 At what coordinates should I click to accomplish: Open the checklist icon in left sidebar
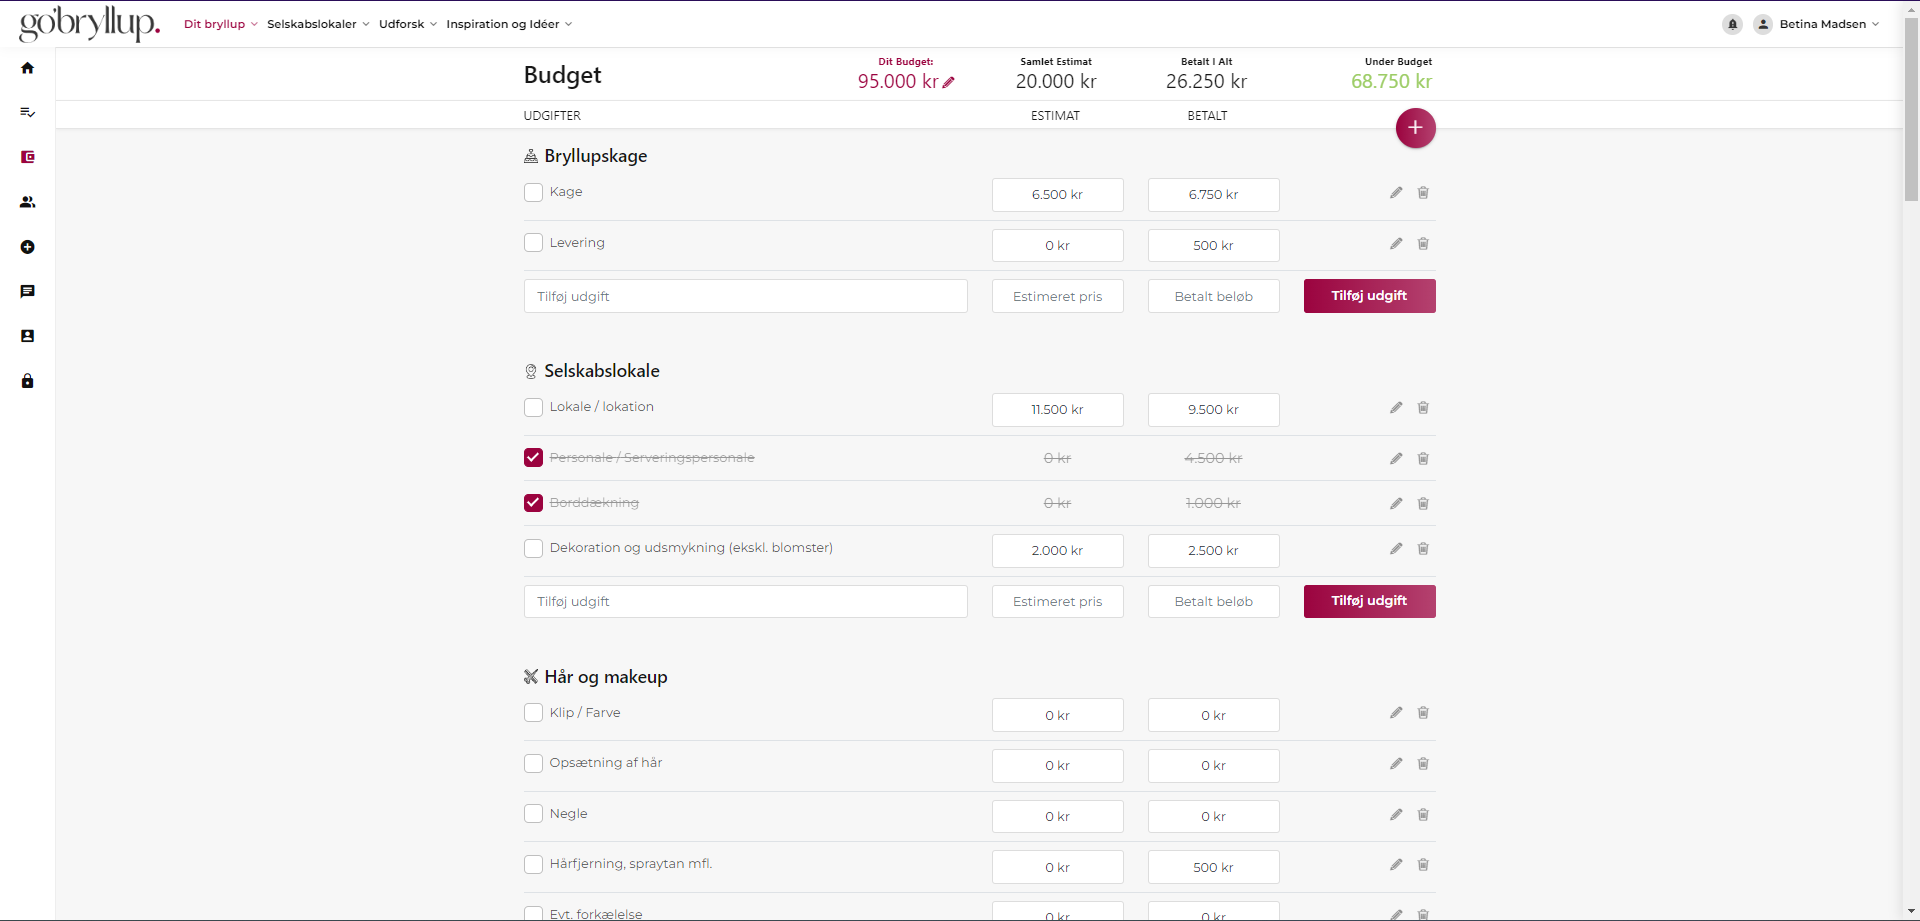coord(28,113)
